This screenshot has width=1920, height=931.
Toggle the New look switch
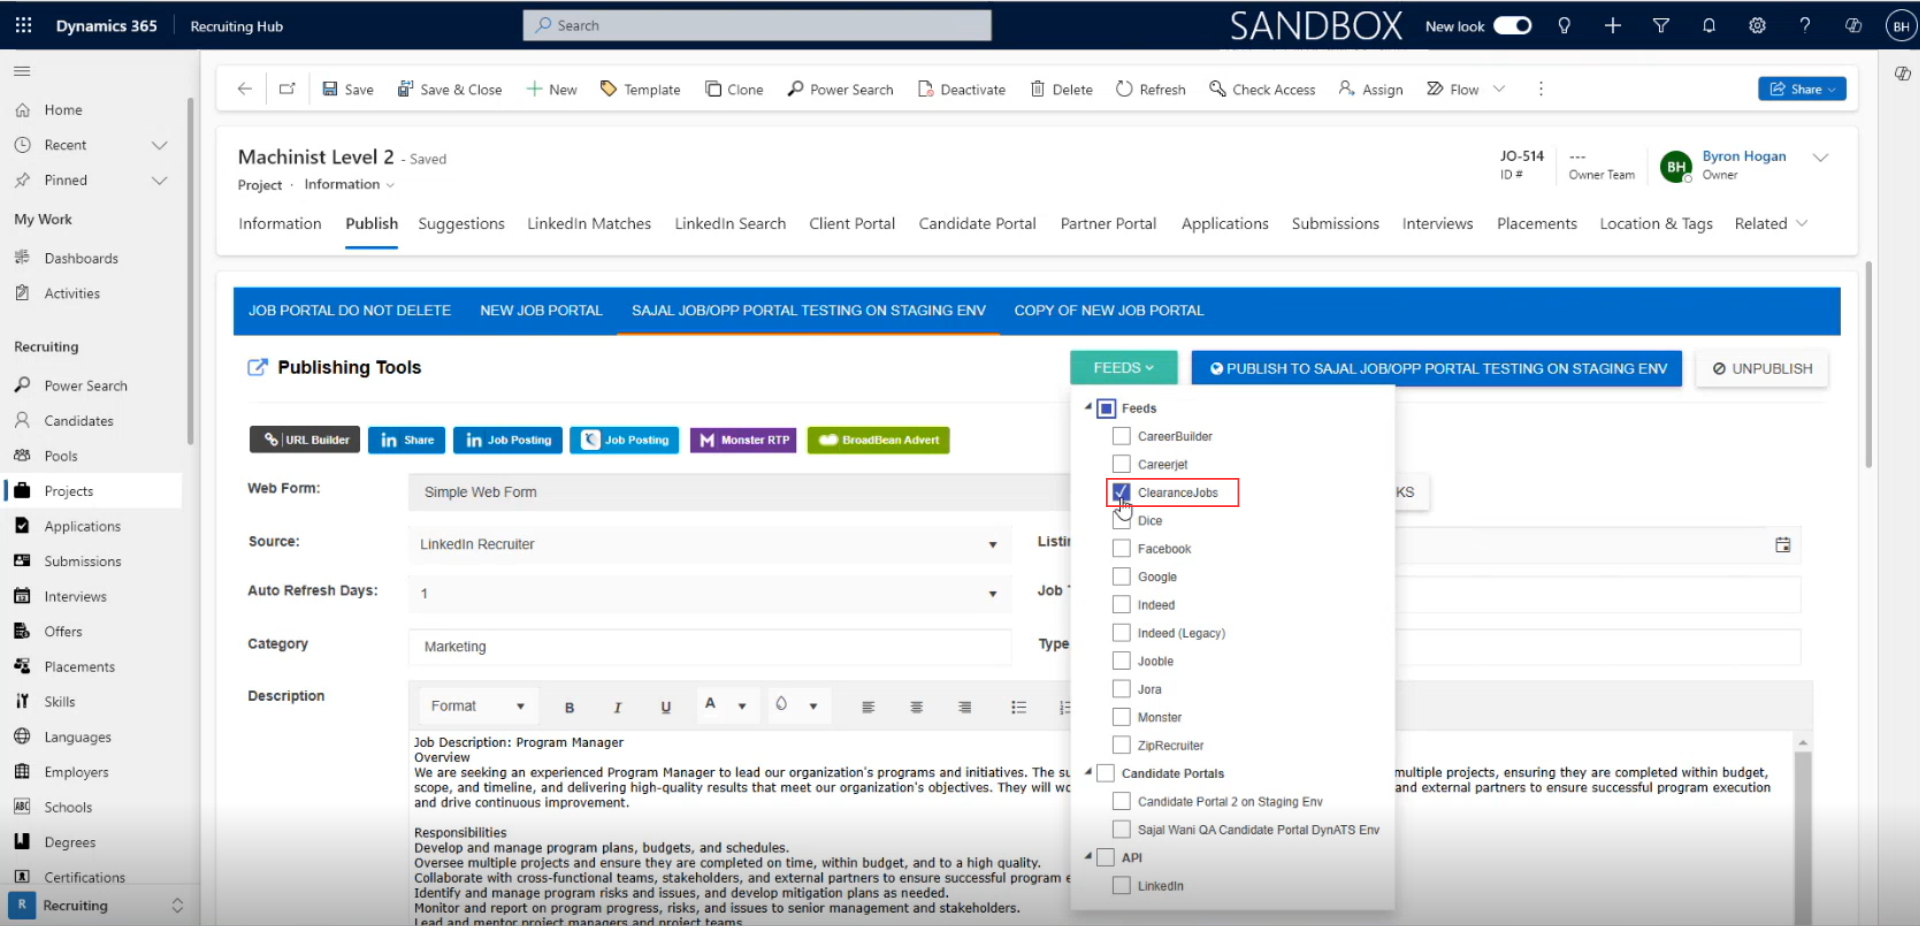(x=1512, y=26)
